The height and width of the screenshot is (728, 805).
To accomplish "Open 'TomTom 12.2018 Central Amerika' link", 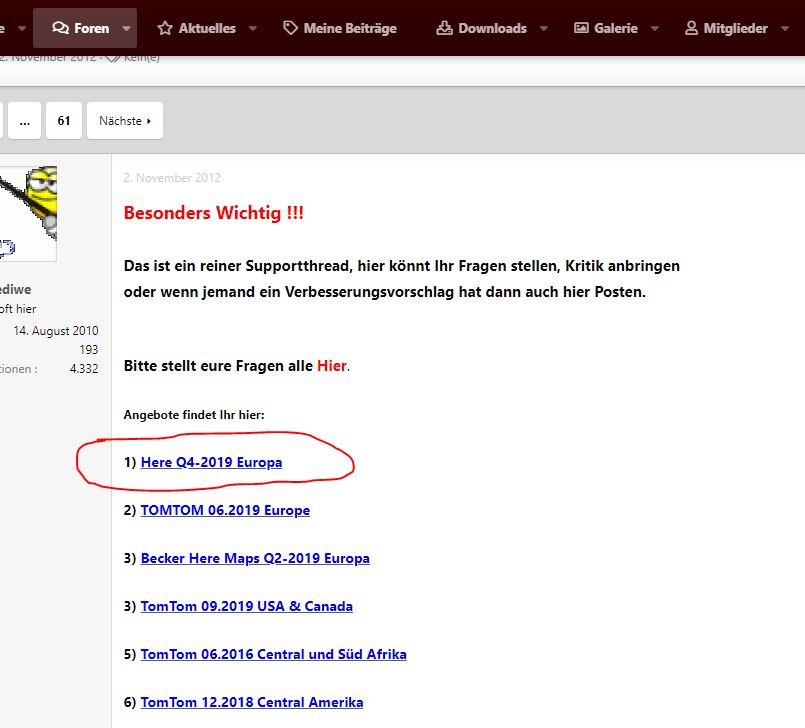I will (x=252, y=702).
